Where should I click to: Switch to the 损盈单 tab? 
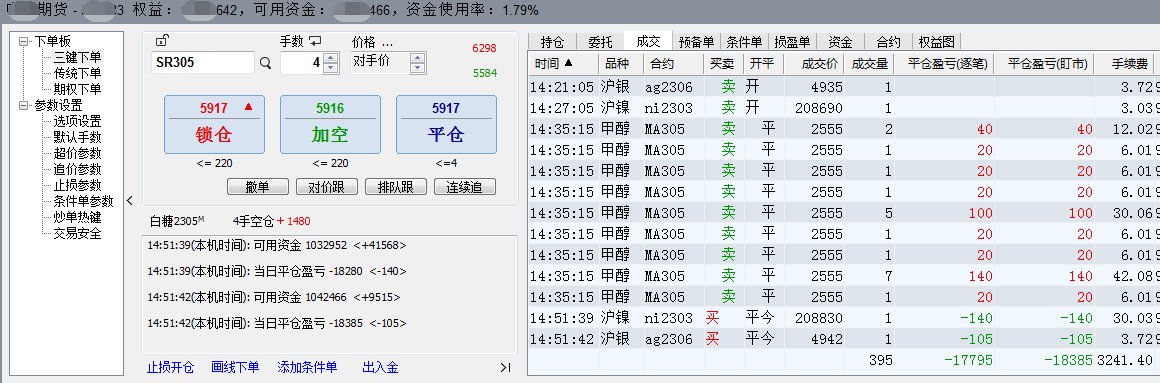[x=792, y=42]
